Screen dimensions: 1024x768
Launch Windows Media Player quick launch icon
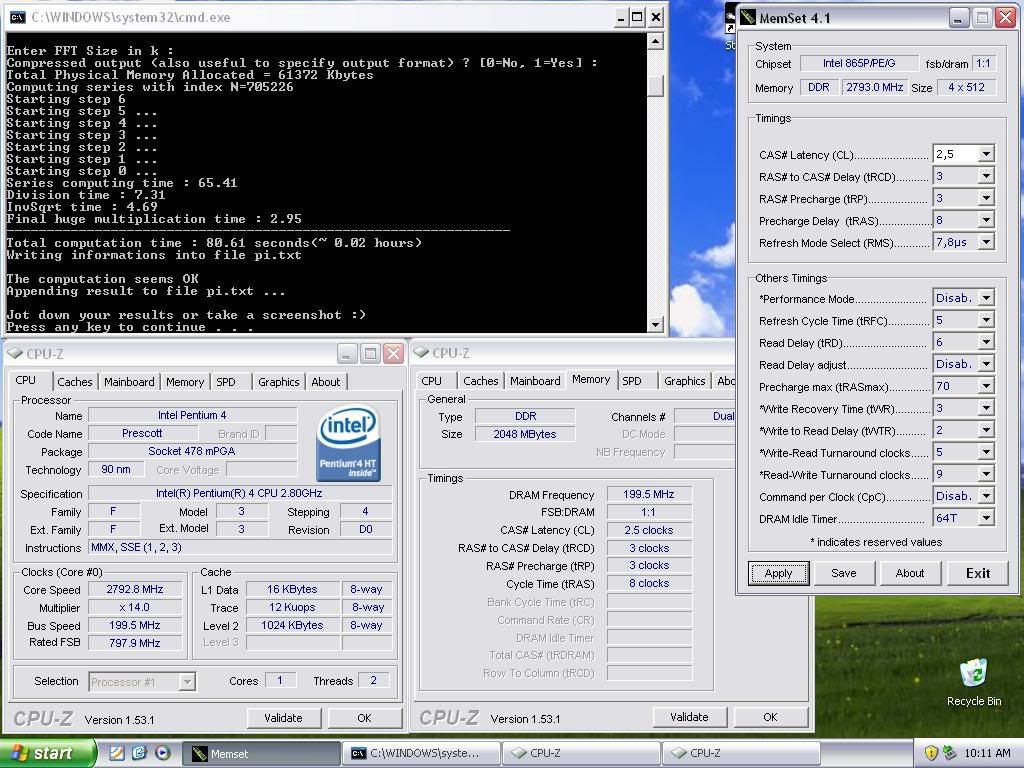tap(163, 753)
